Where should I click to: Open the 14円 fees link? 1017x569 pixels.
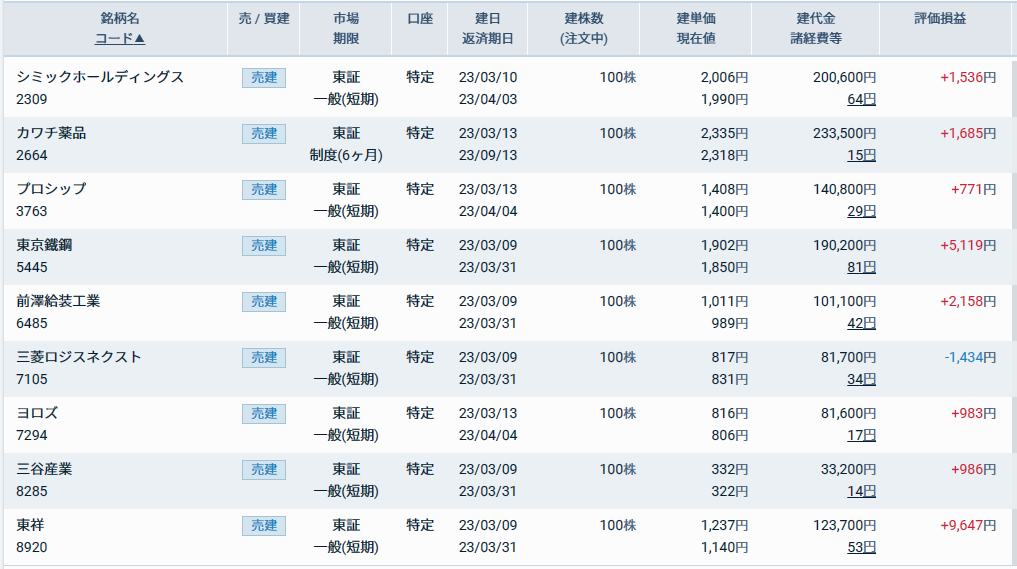(x=861, y=491)
